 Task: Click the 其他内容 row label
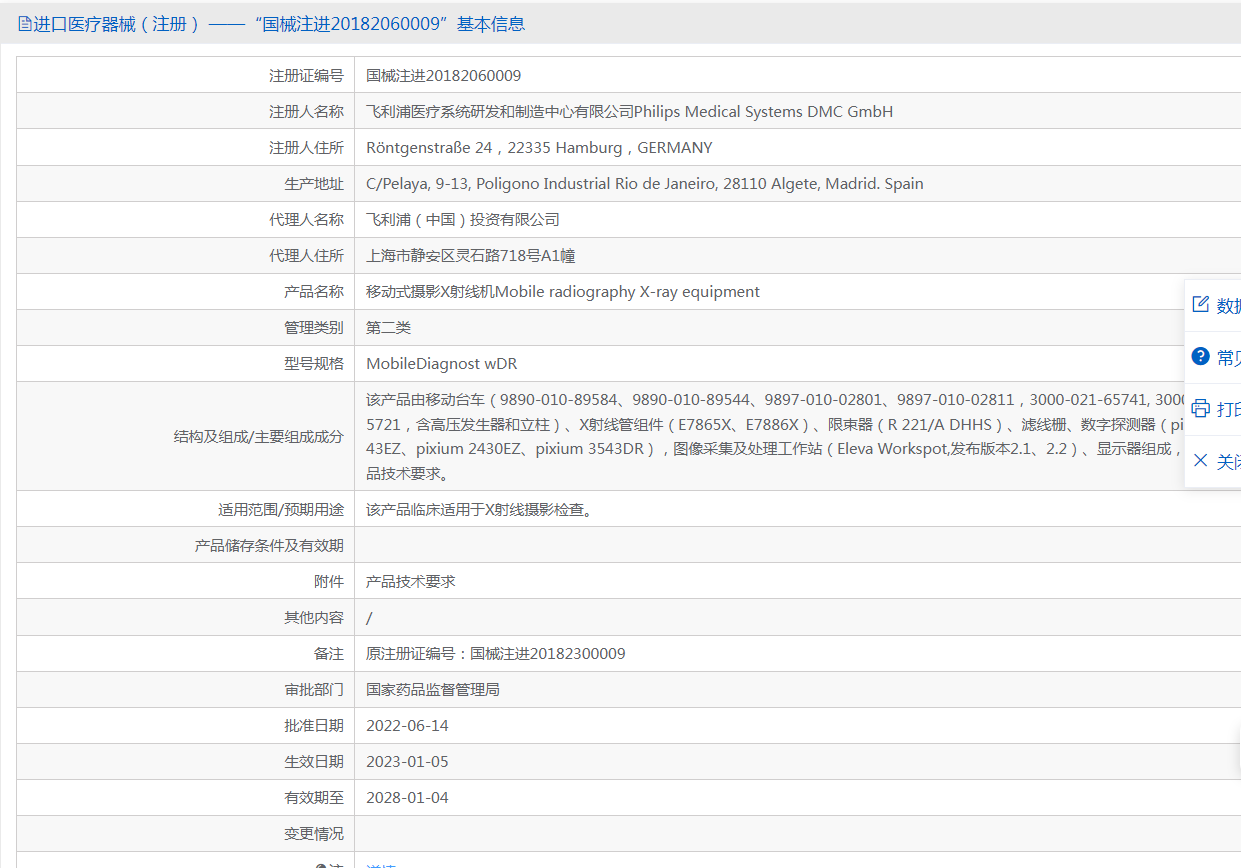(x=314, y=617)
